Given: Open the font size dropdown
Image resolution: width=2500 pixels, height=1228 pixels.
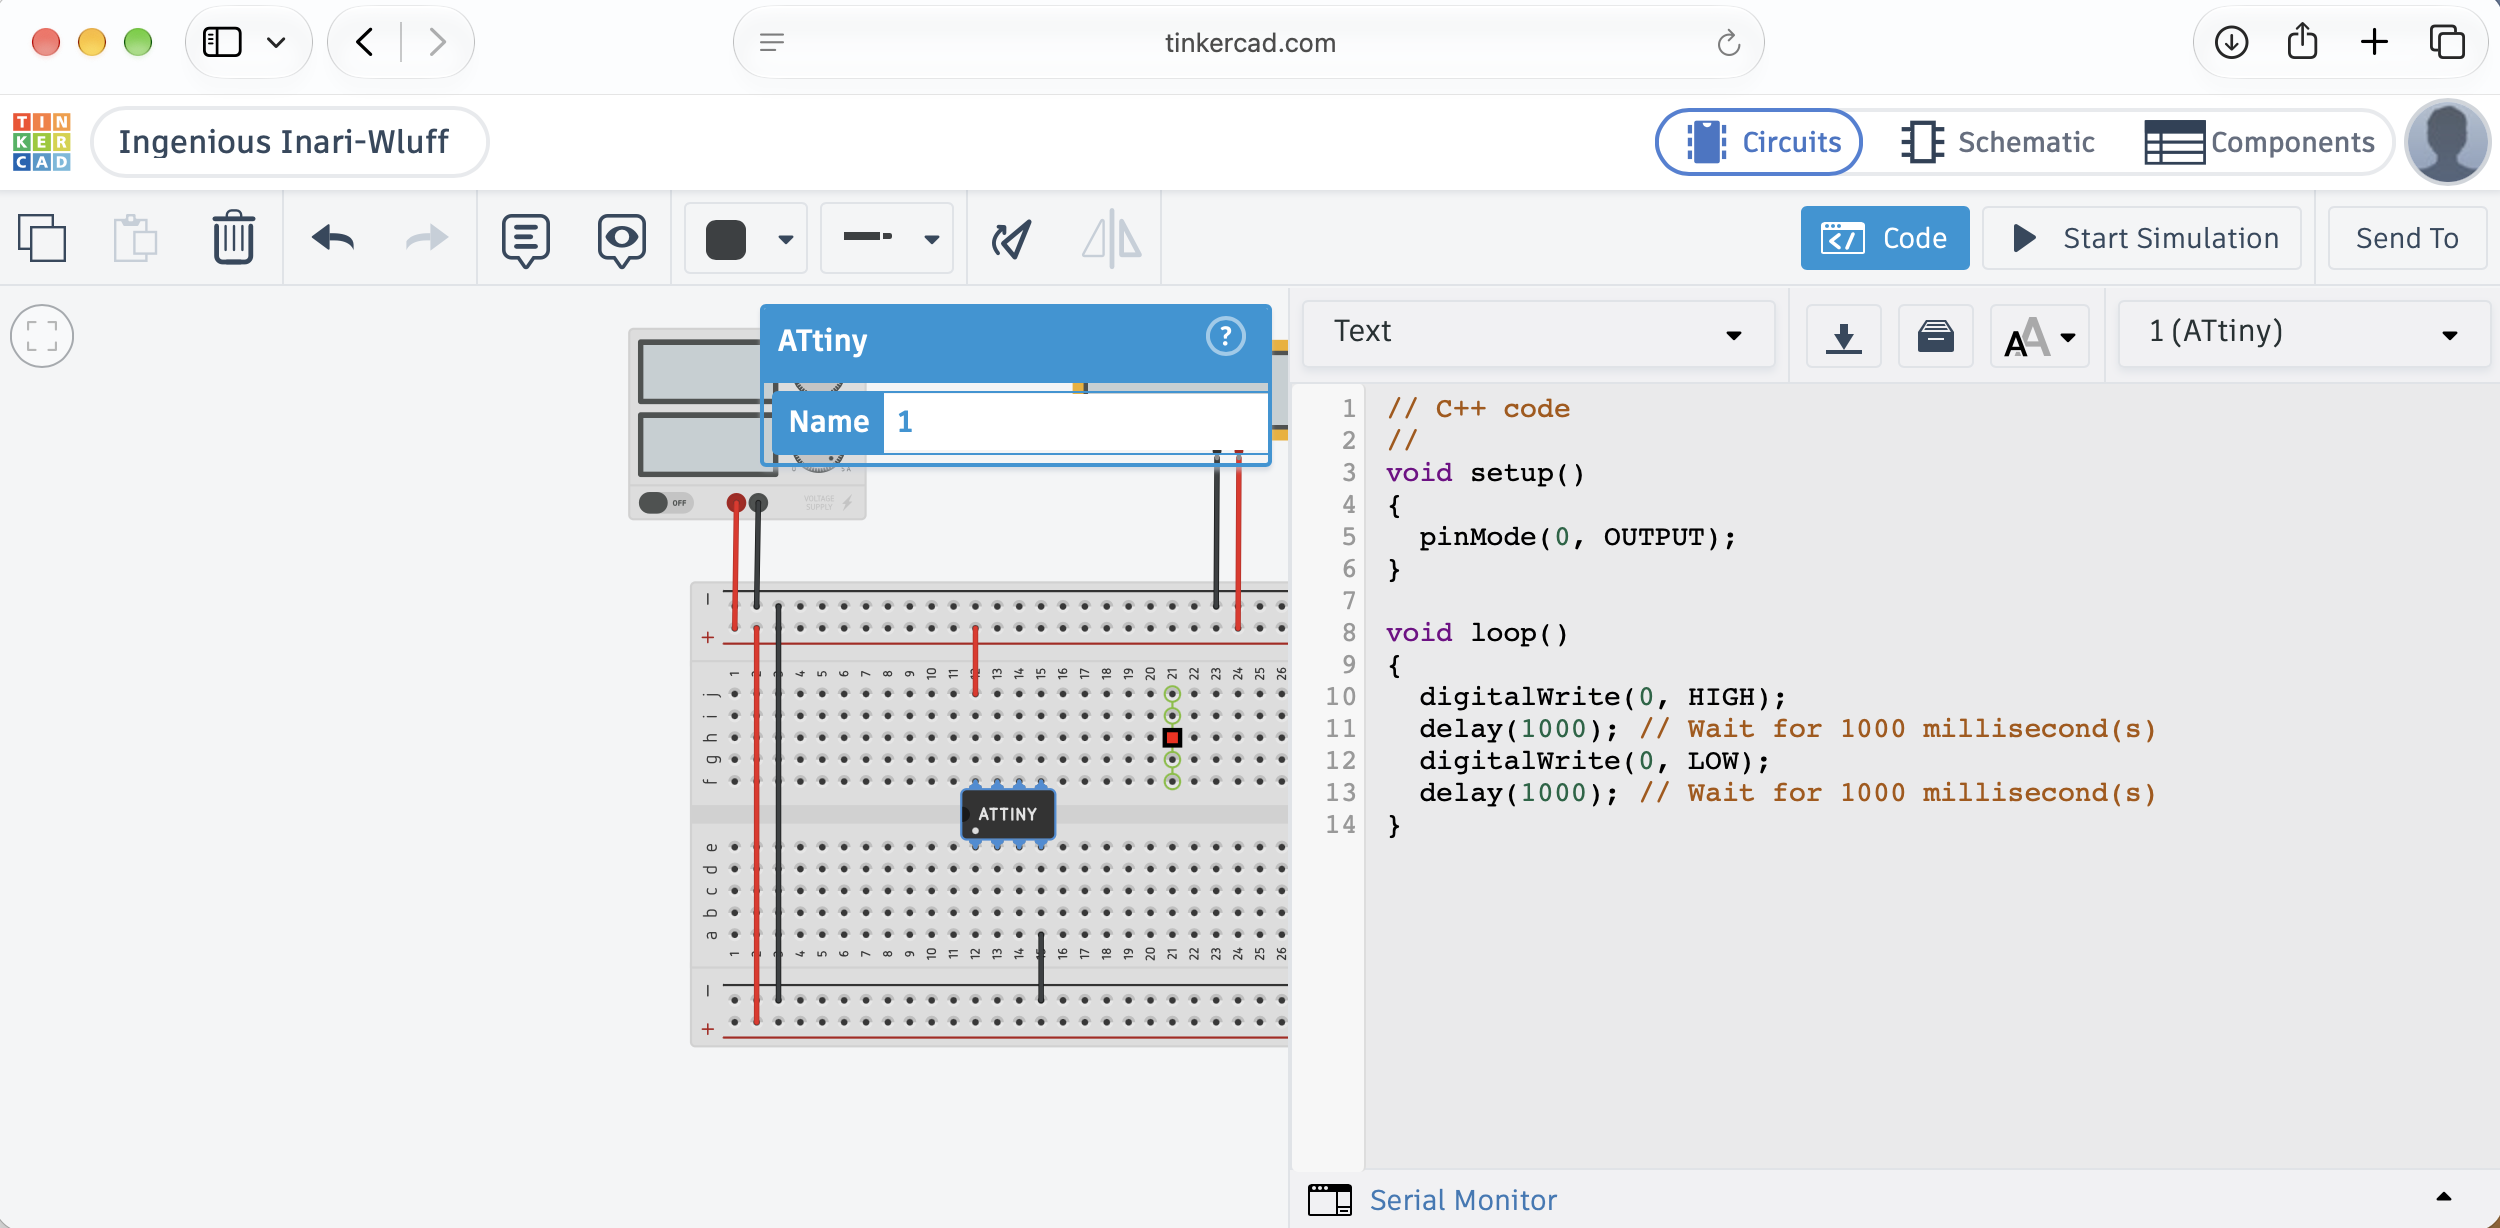Looking at the screenshot, I should click(2040, 336).
